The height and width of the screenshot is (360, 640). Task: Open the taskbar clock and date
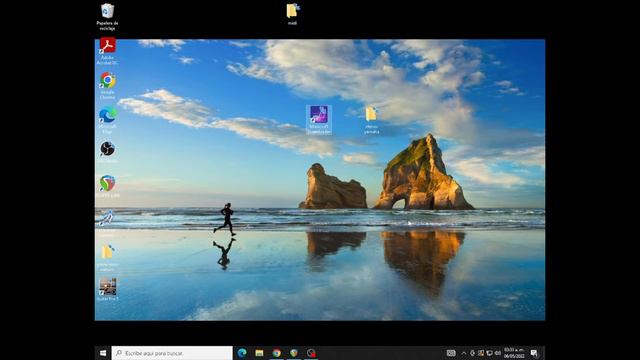[514, 353]
